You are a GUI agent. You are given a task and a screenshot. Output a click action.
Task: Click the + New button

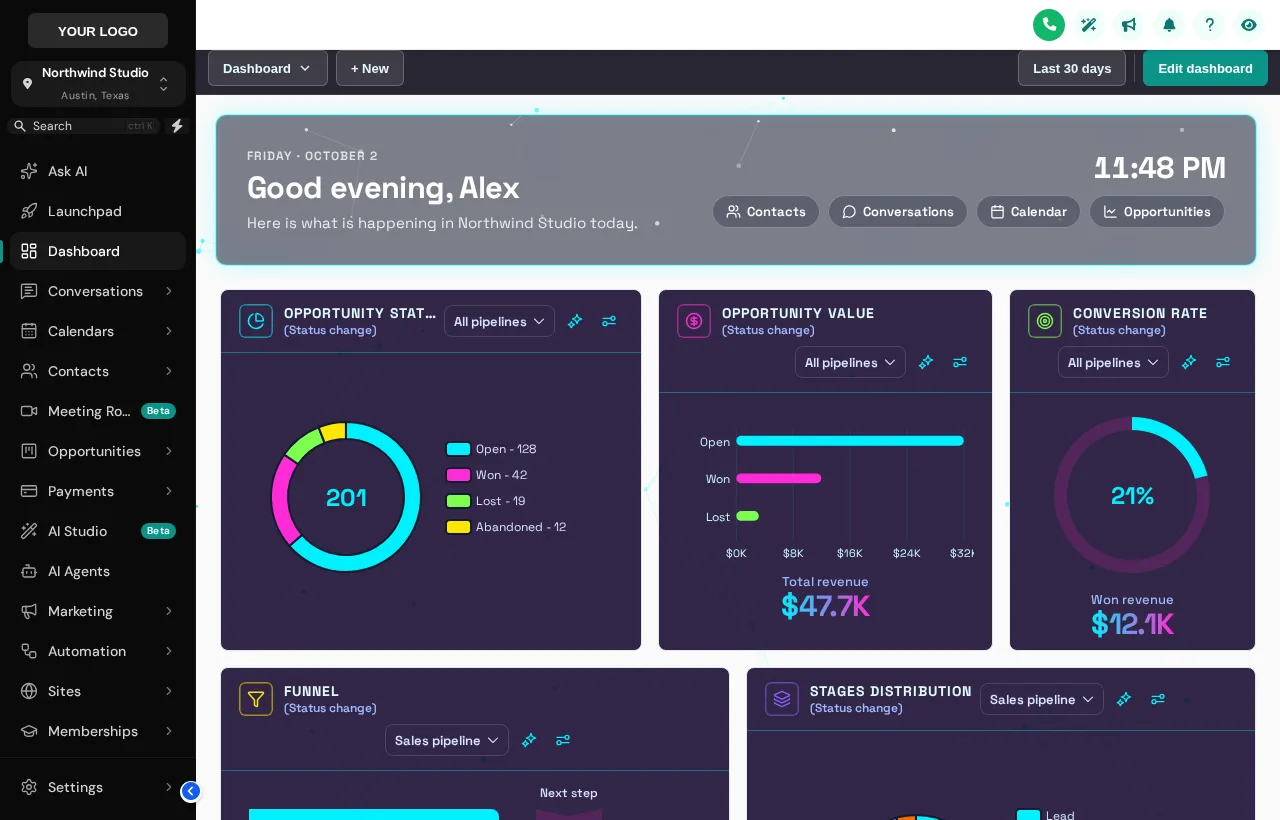point(370,68)
